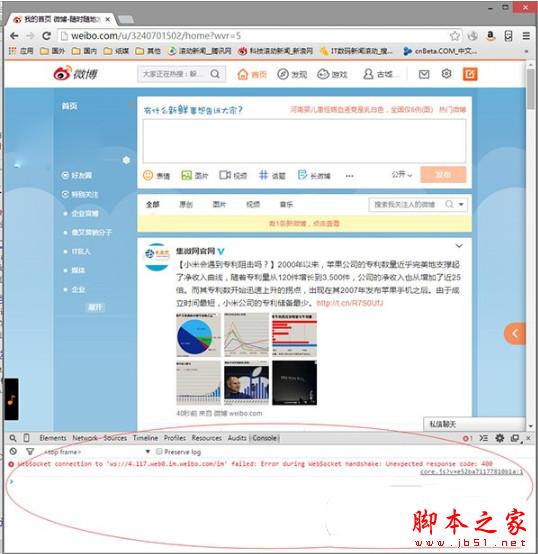Add a video with the camera icon
Viewport: 538px width, 554px height.
click(x=225, y=175)
